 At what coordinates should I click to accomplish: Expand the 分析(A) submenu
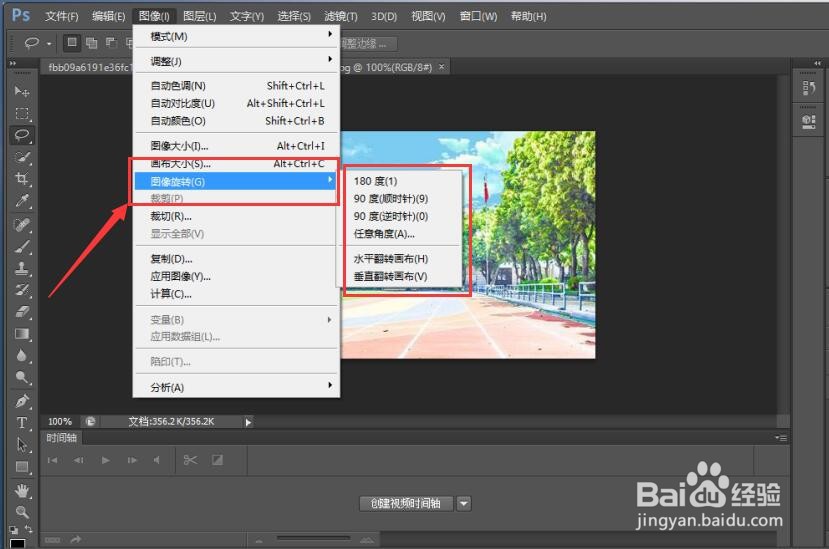pos(236,387)
